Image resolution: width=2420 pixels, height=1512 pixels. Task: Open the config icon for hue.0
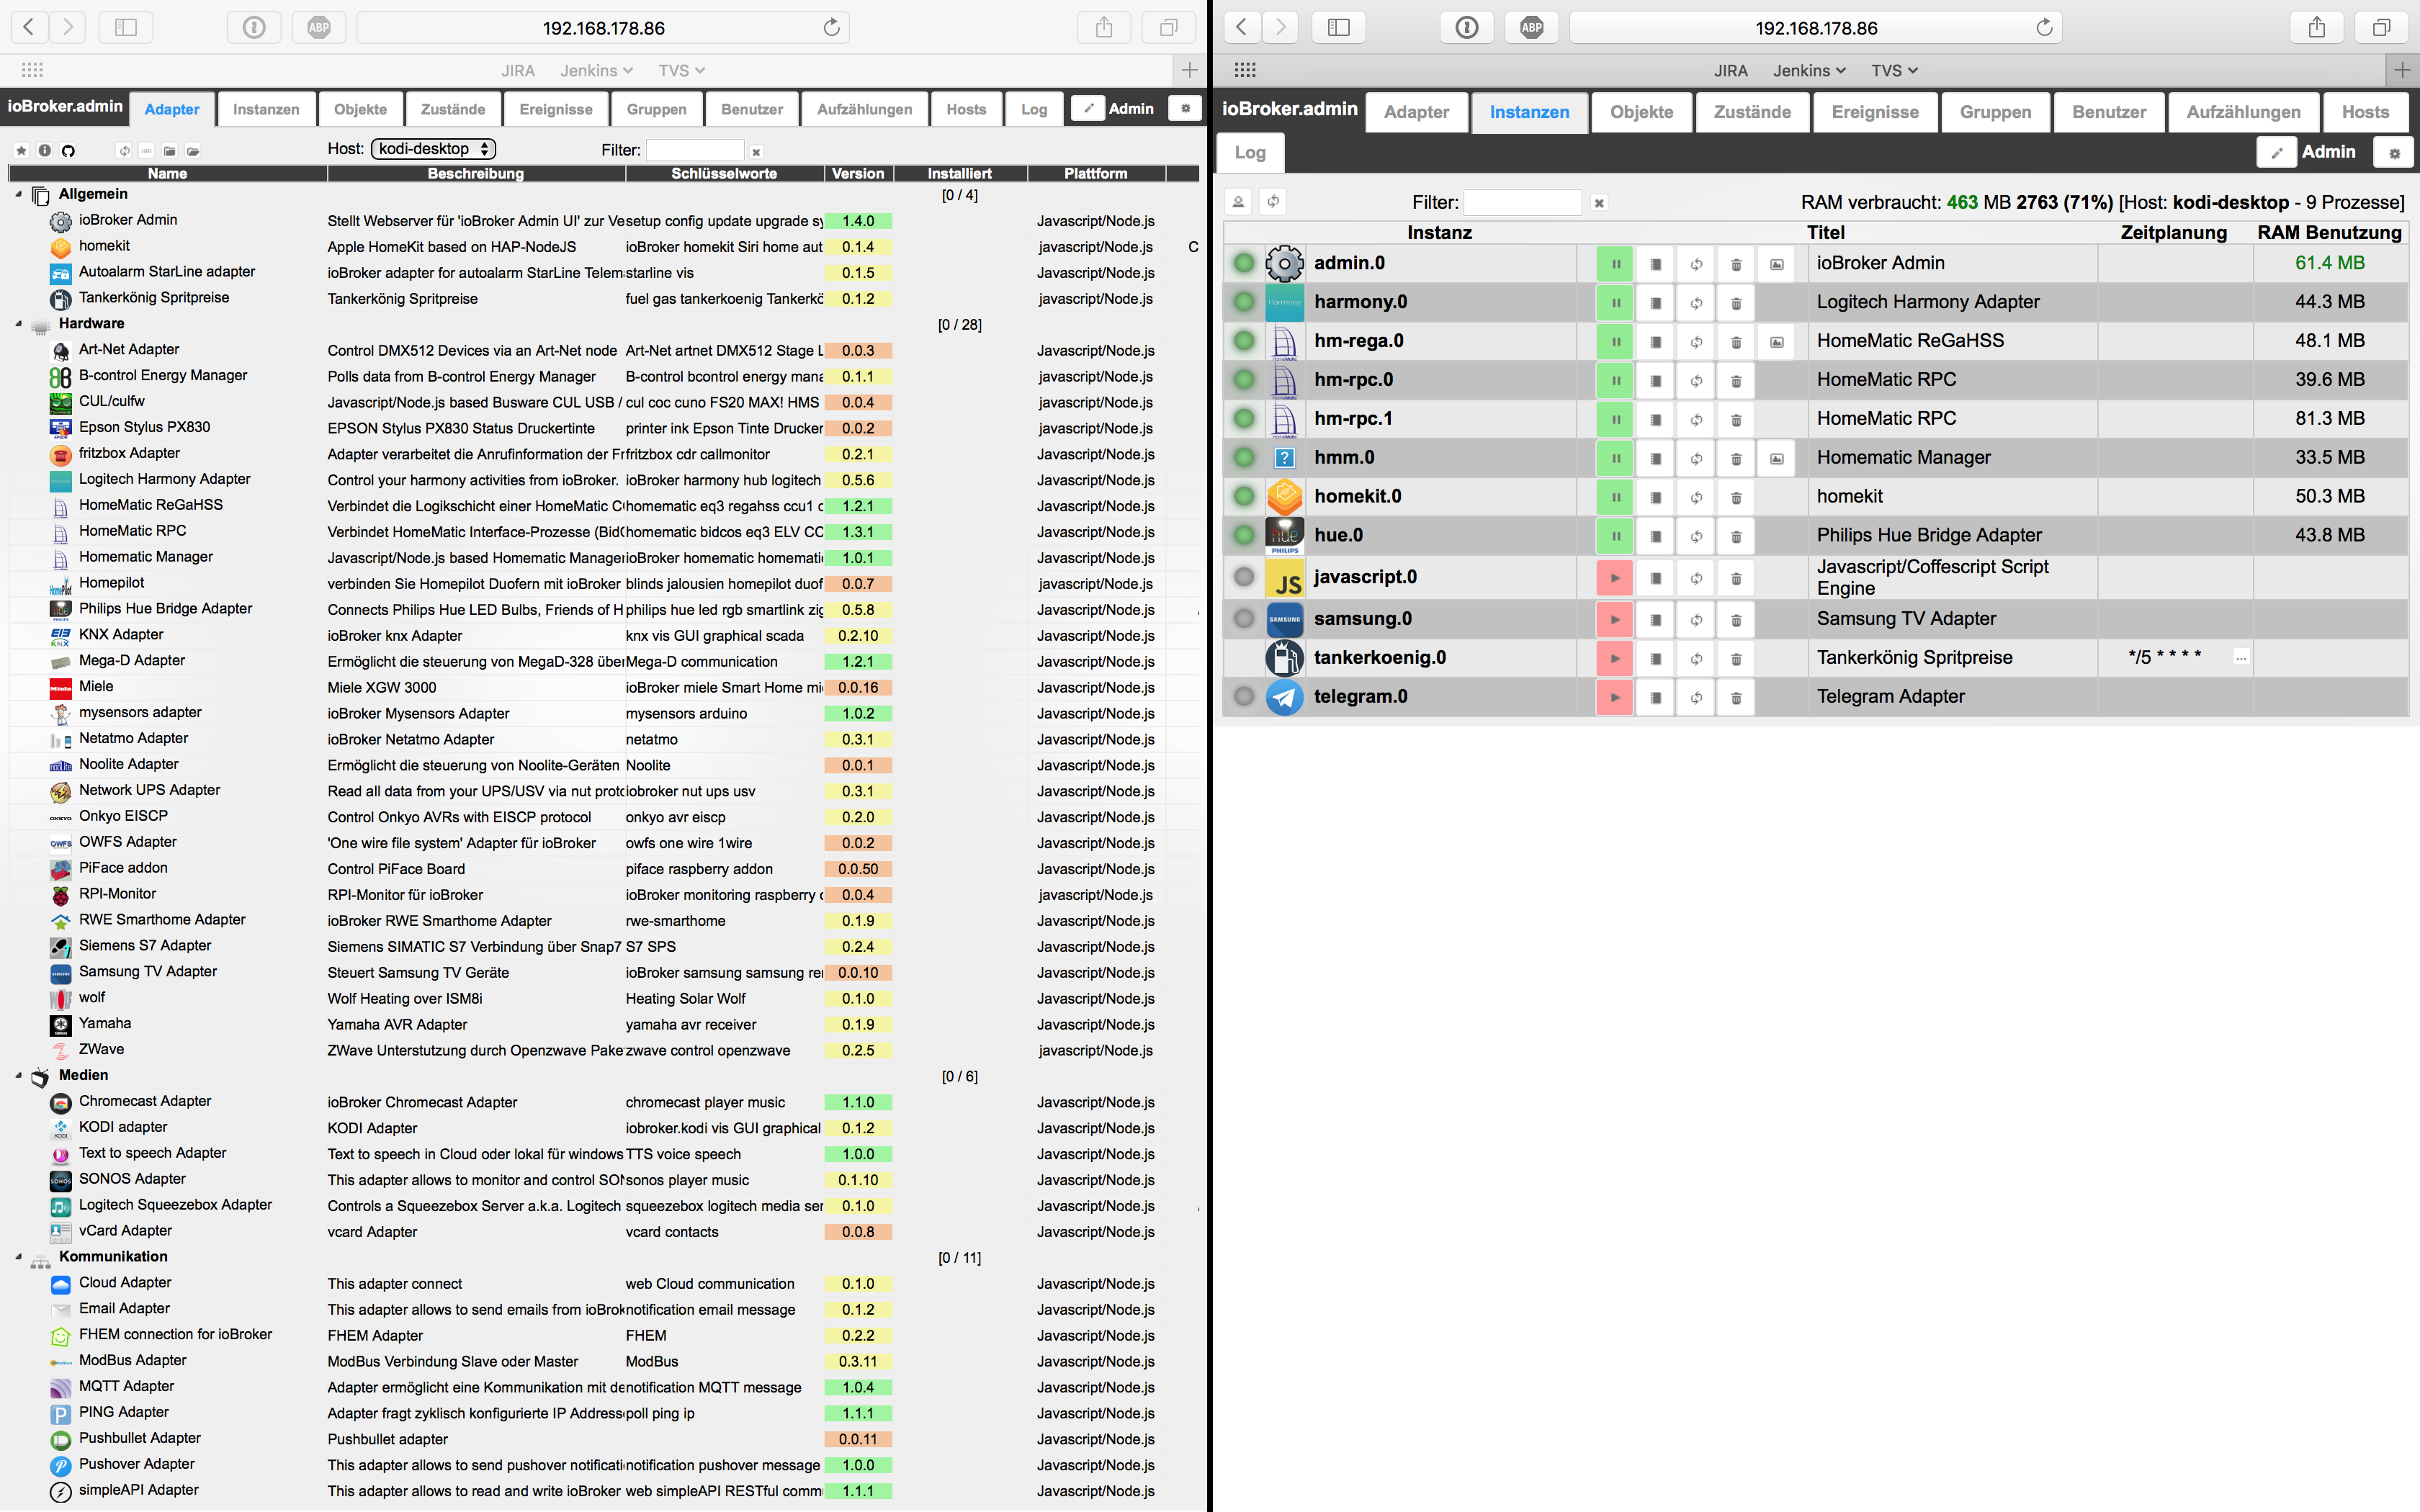point(1655,537)
